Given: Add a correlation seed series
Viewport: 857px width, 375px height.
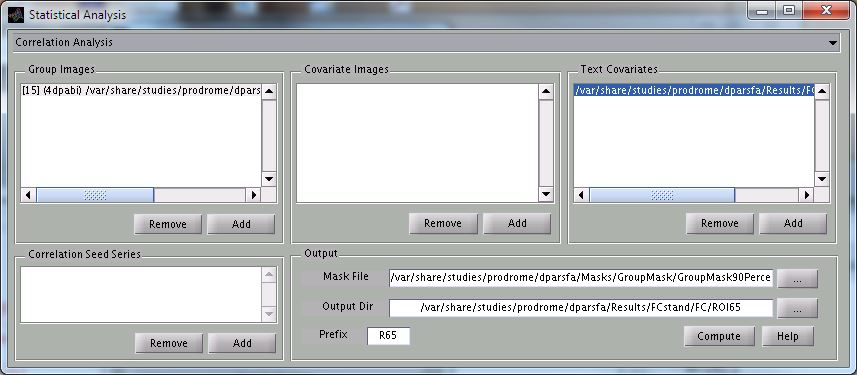Looking at the screenshot, I should [x=242, y=343].
